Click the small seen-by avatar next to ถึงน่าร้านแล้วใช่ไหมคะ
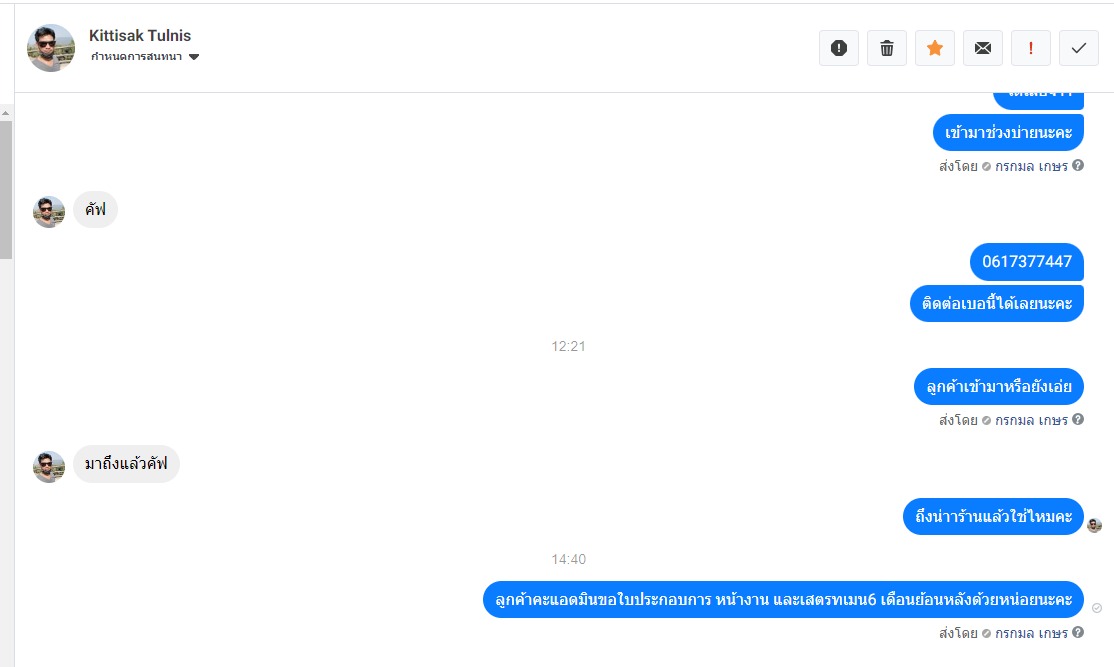Viewport: 1114px width, 667px height. click(x=1094, y=526)
